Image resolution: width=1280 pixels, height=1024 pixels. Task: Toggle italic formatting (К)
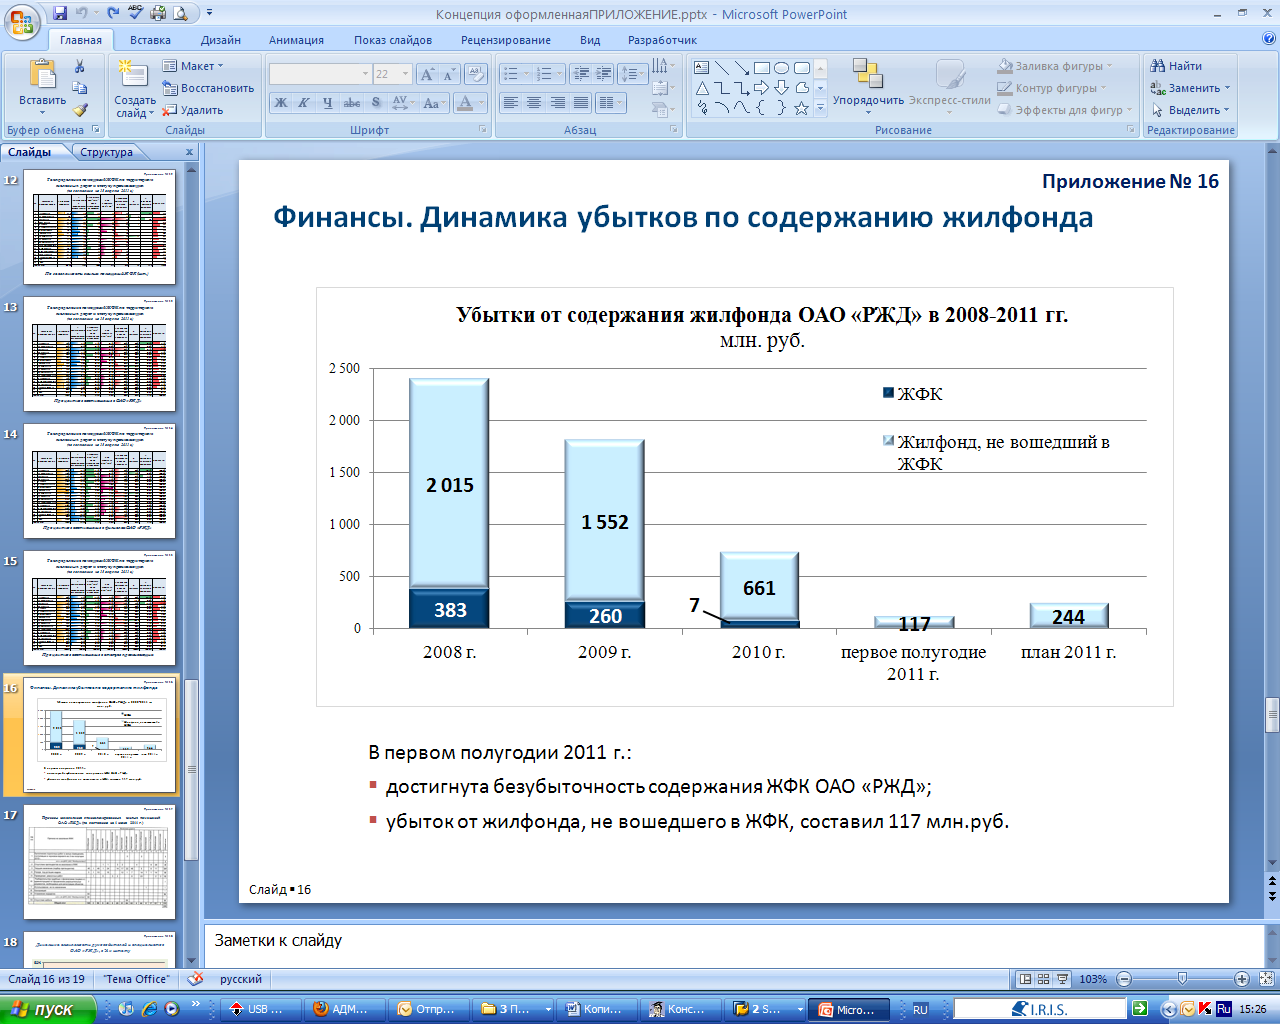[303, 103]
